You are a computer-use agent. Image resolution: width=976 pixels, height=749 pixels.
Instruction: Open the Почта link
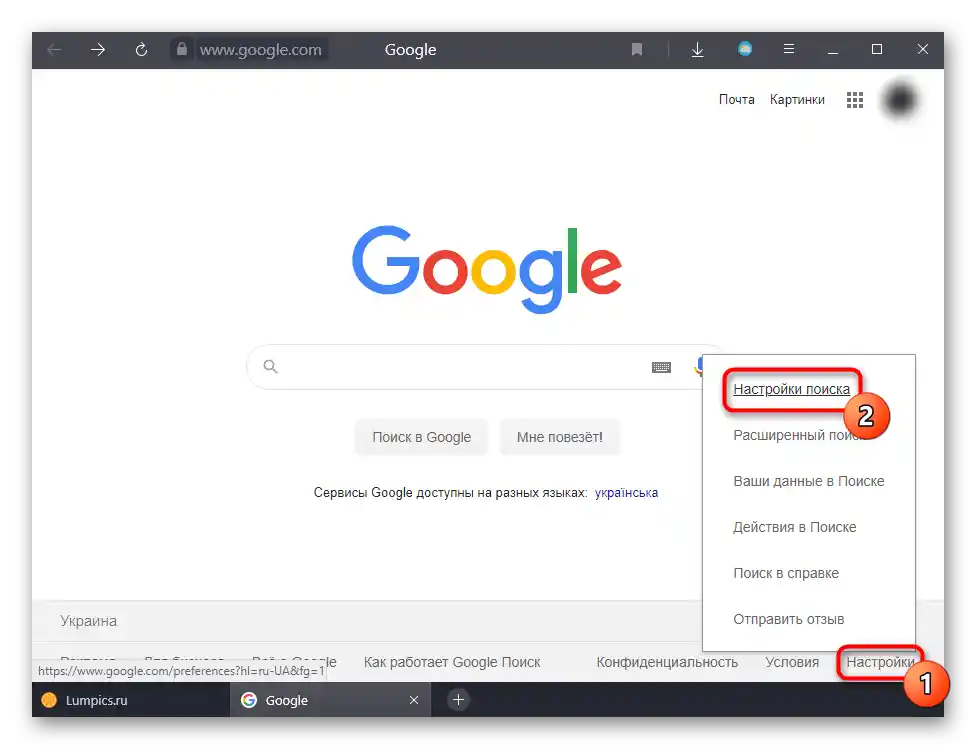point(736,100)
